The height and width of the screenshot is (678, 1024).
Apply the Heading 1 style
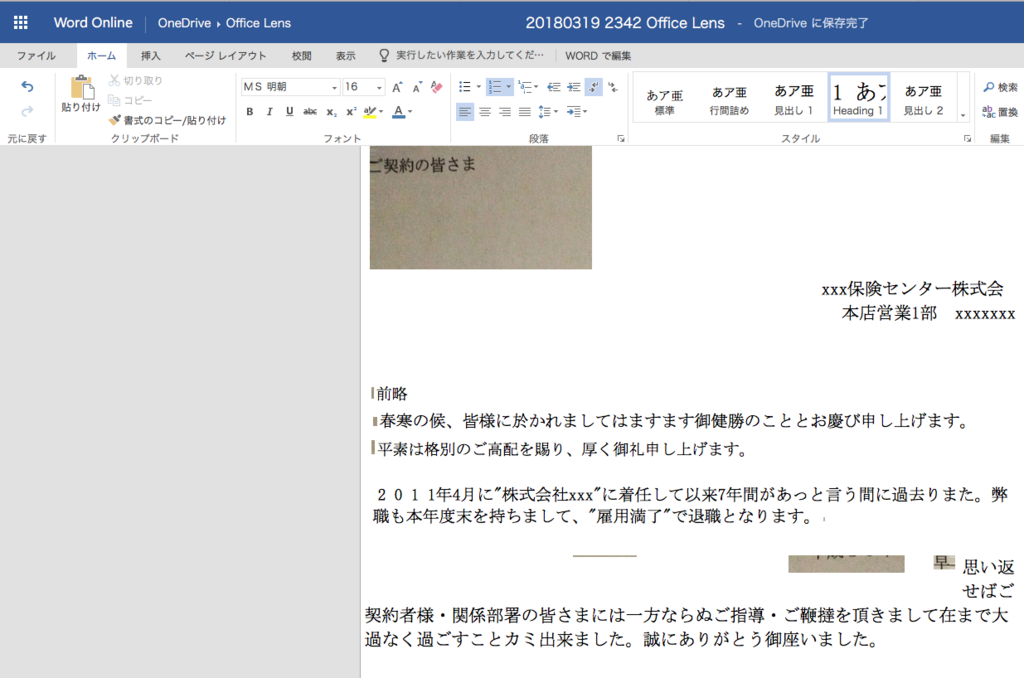pyautogui.click(x=859, y=98)
